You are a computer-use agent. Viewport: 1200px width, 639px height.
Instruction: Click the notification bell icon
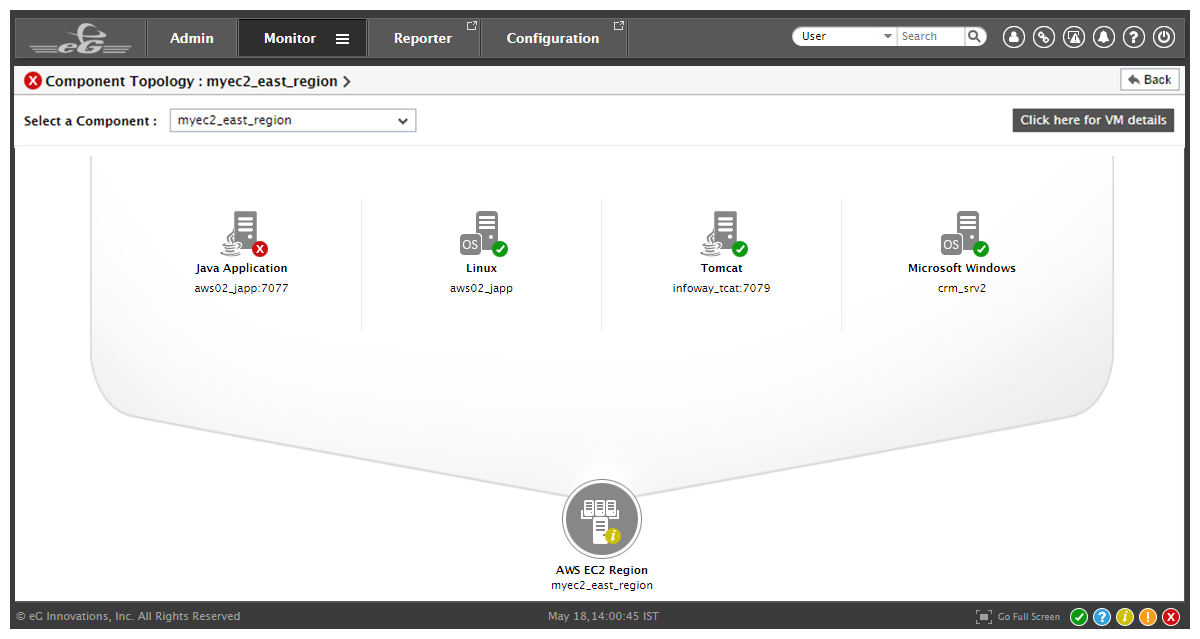pos(1104,37)
